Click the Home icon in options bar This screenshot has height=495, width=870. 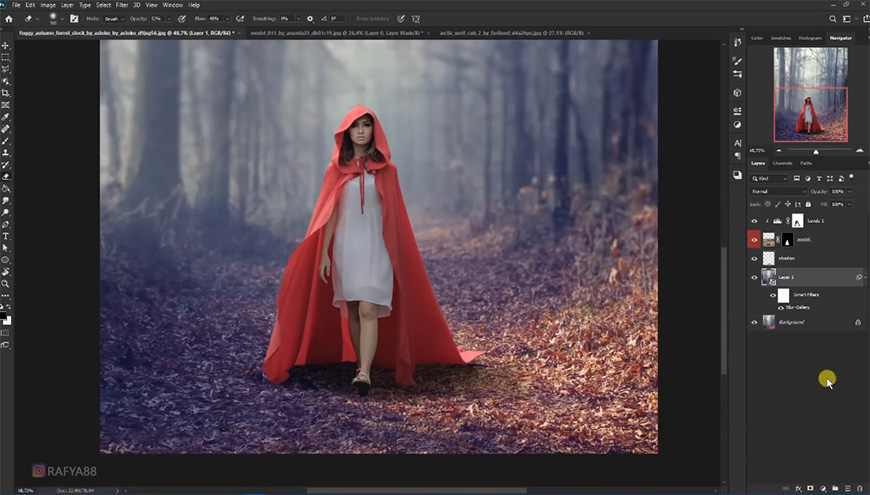point(8,19)
